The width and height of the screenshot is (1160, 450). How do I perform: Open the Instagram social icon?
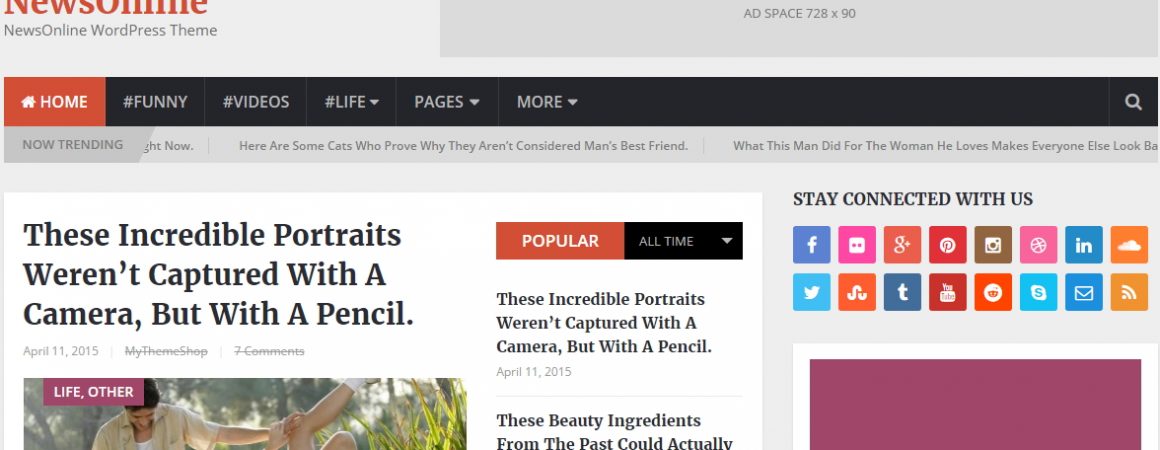point(993,245)
